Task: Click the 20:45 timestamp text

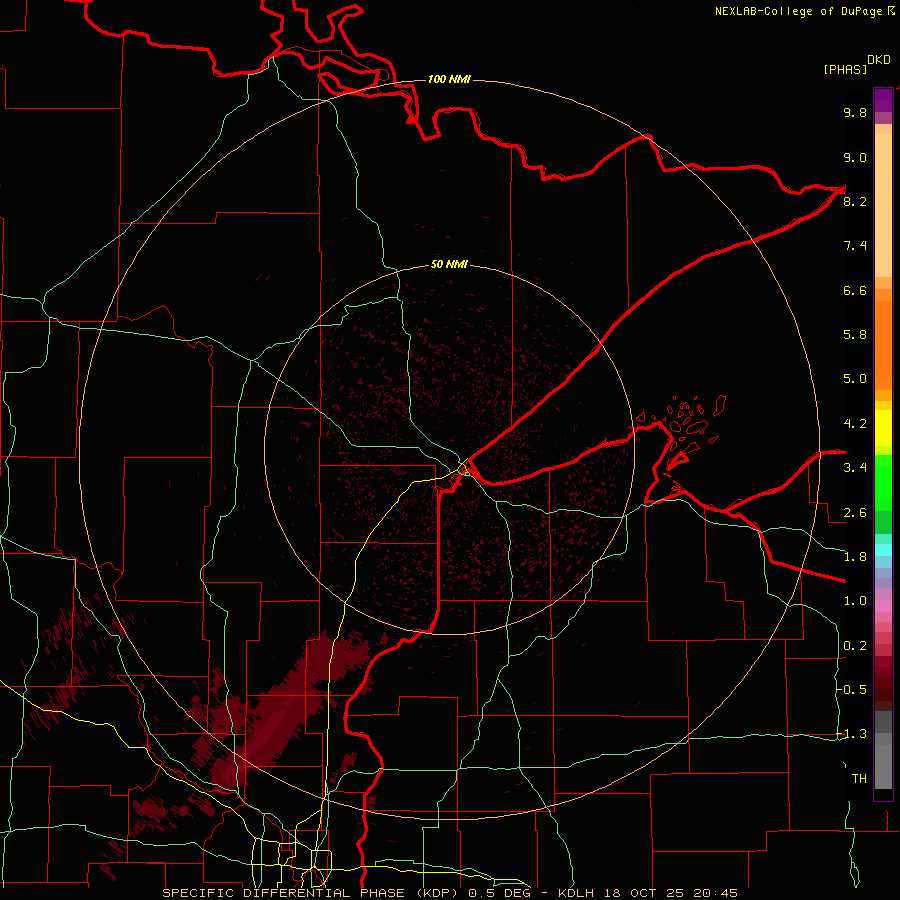Action: [x=715, y=893]
